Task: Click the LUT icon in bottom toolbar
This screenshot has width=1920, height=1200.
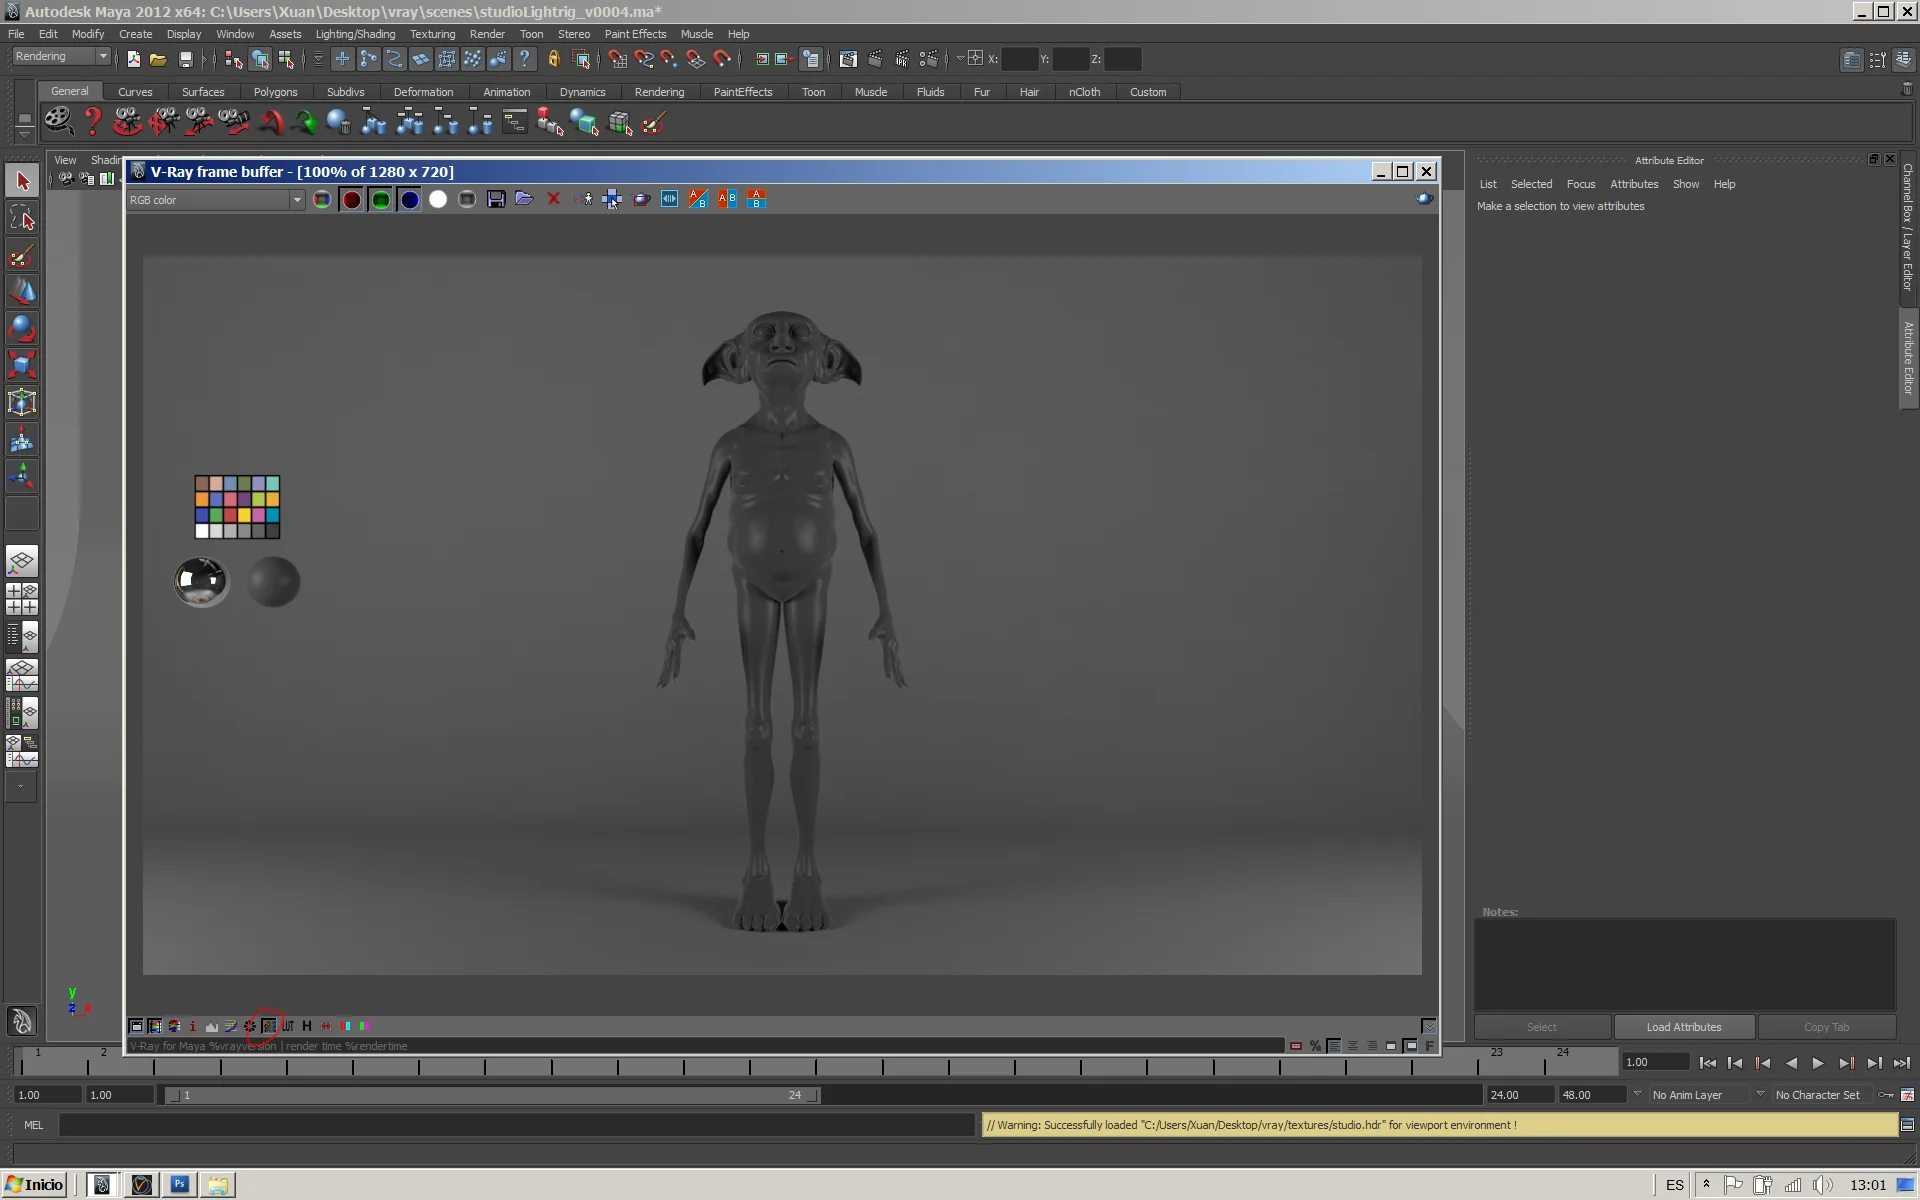Action: pyautogui.click(x=288, y=1026)
